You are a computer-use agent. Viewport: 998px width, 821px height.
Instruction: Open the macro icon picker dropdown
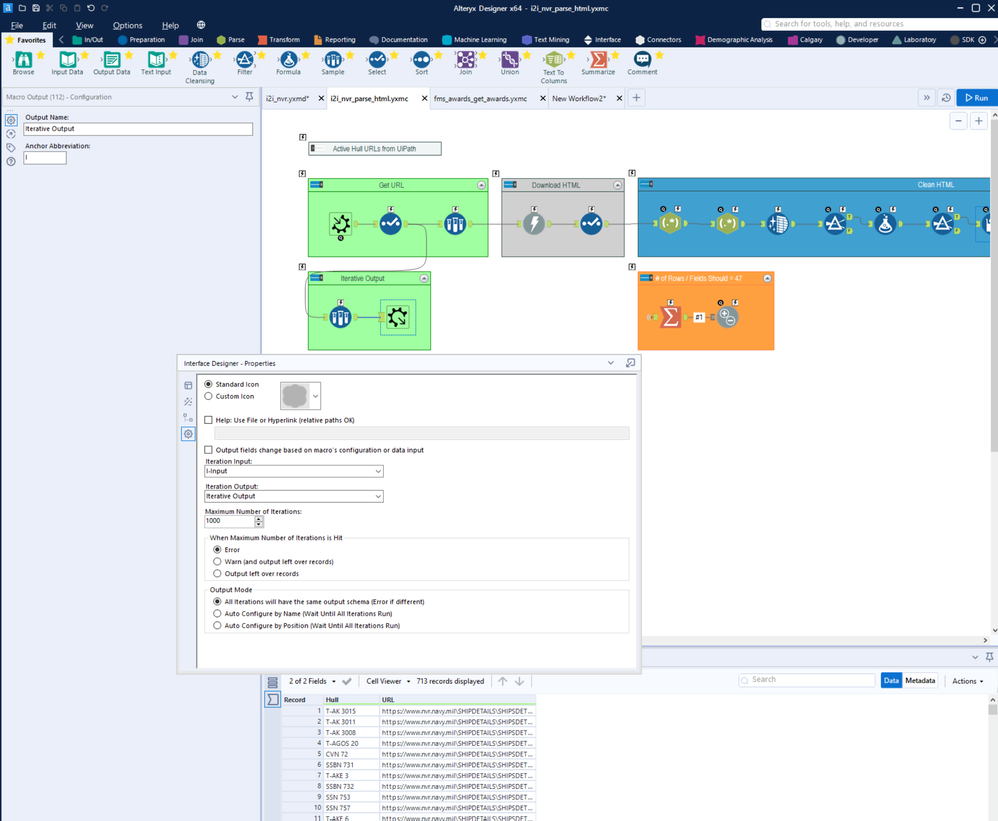[x=315, y=396]
